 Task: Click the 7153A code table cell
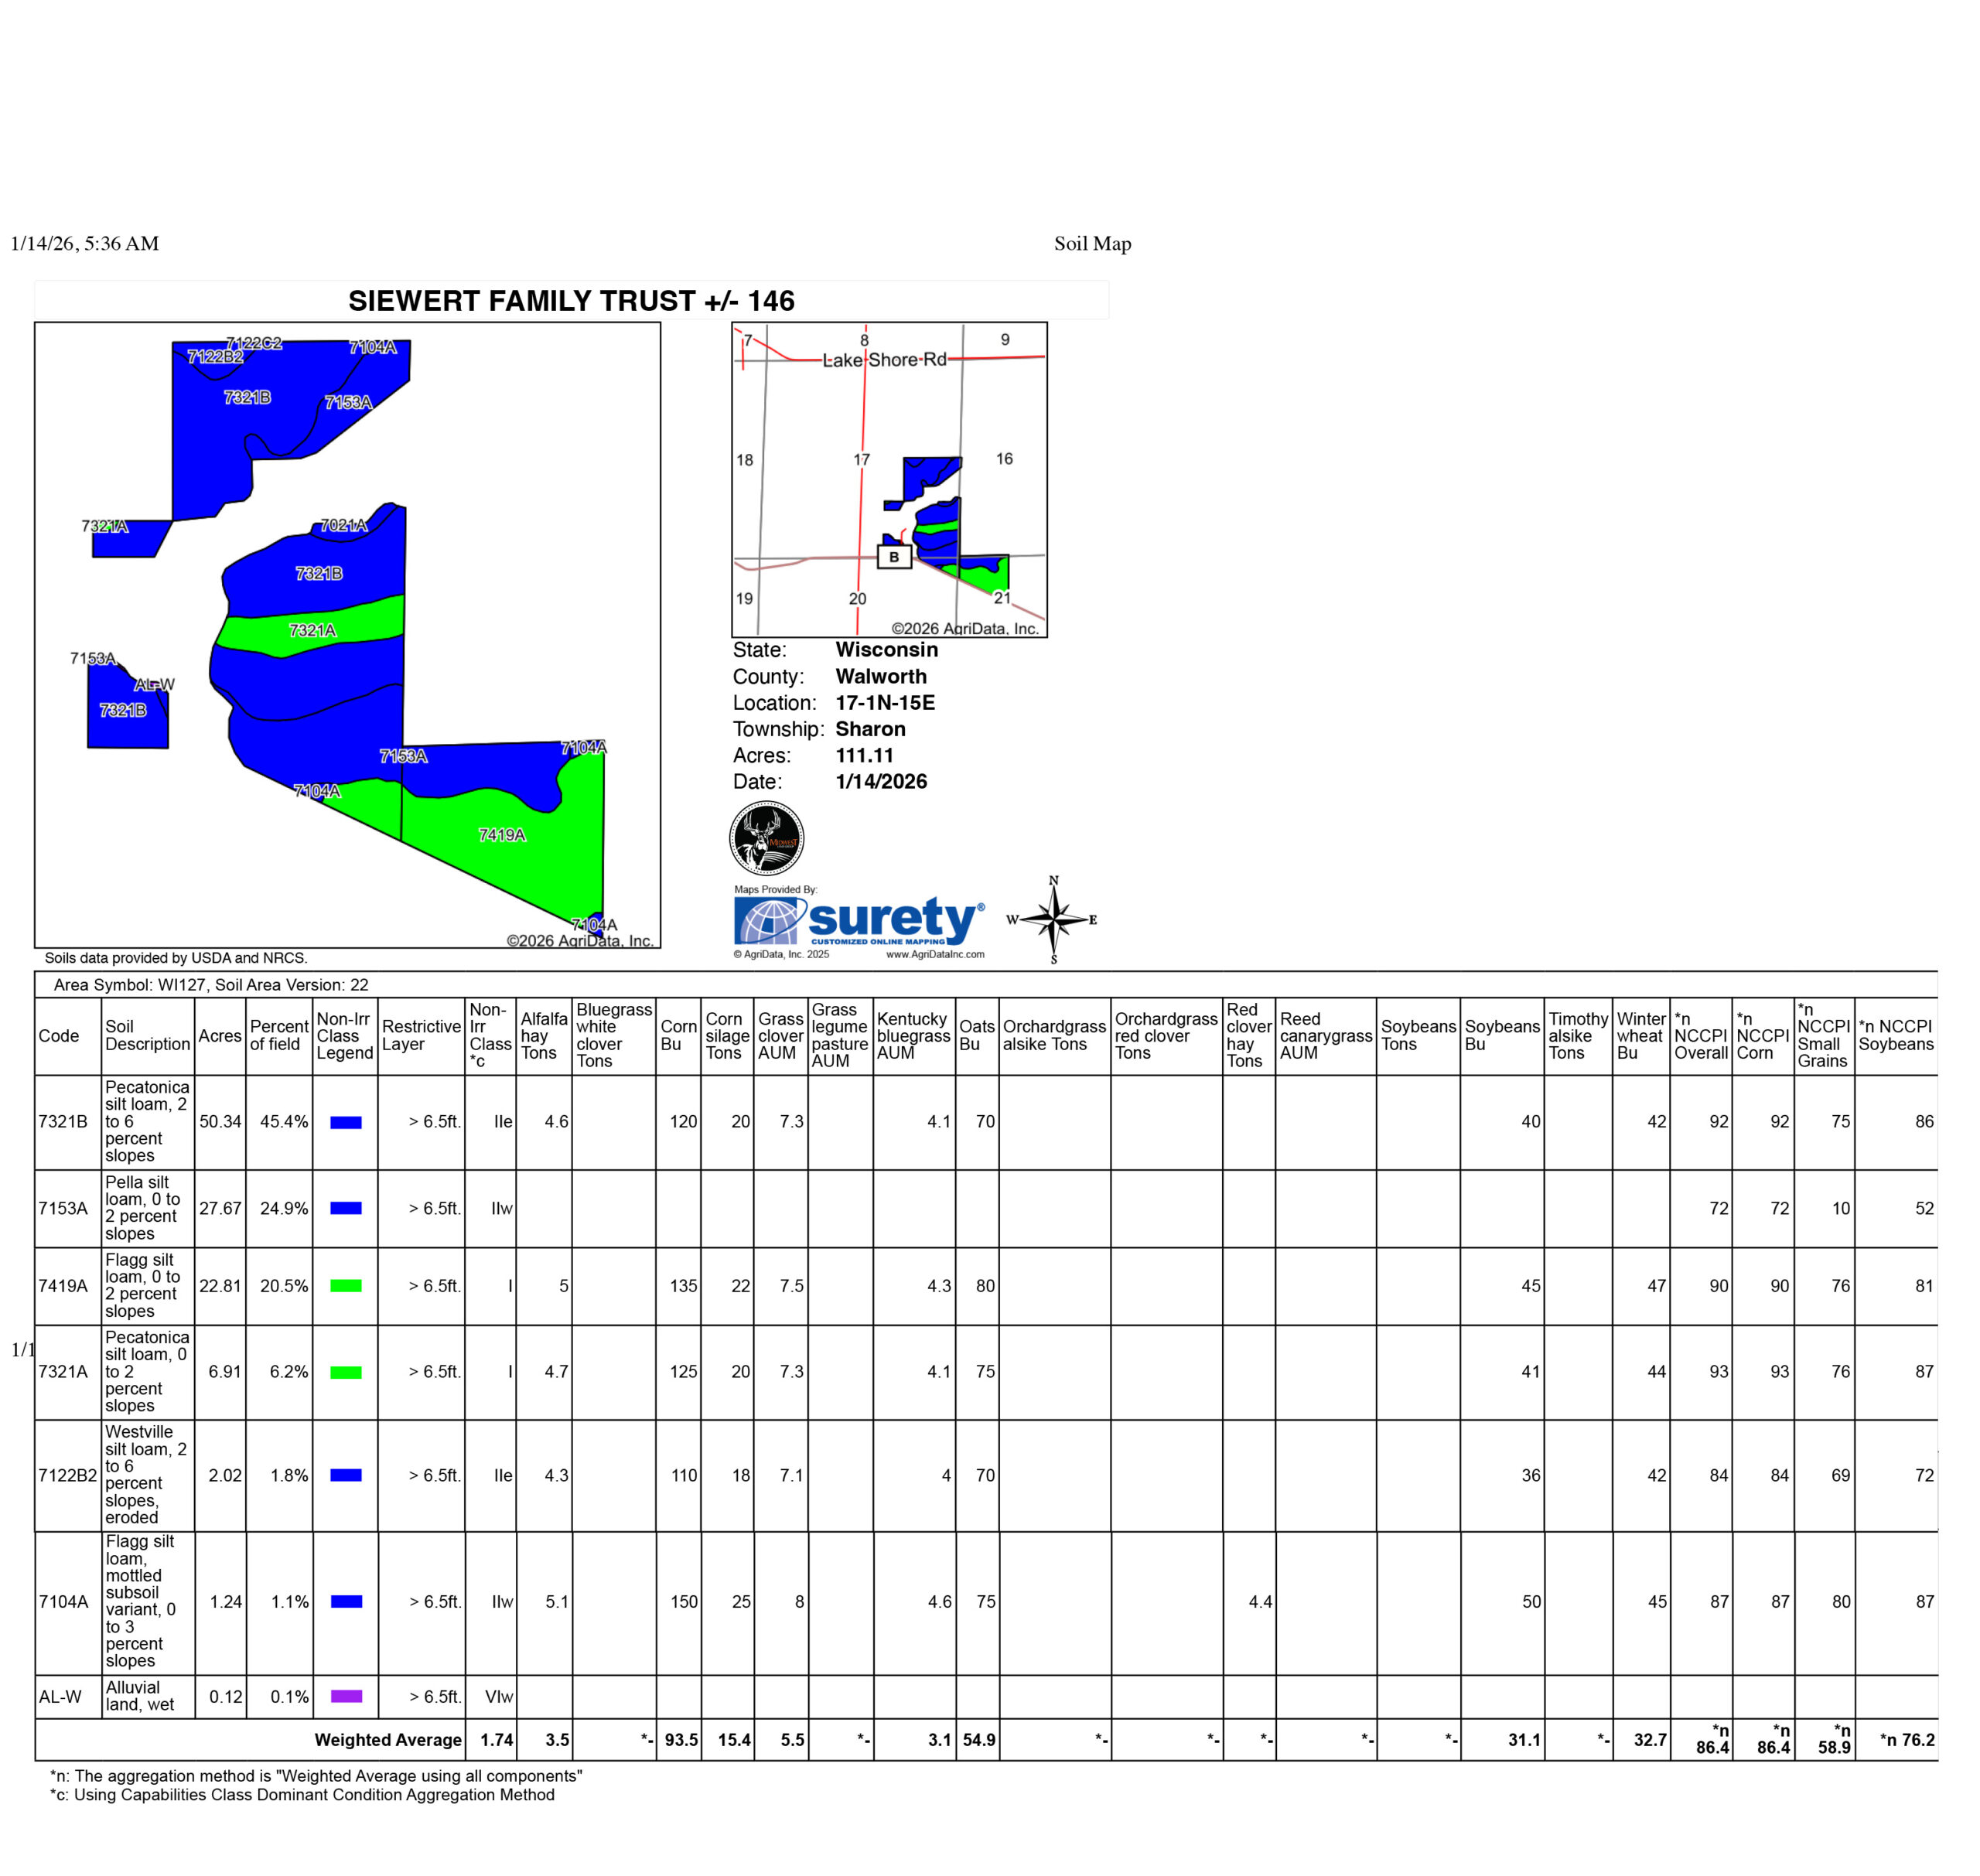(x=63, y=1208)
